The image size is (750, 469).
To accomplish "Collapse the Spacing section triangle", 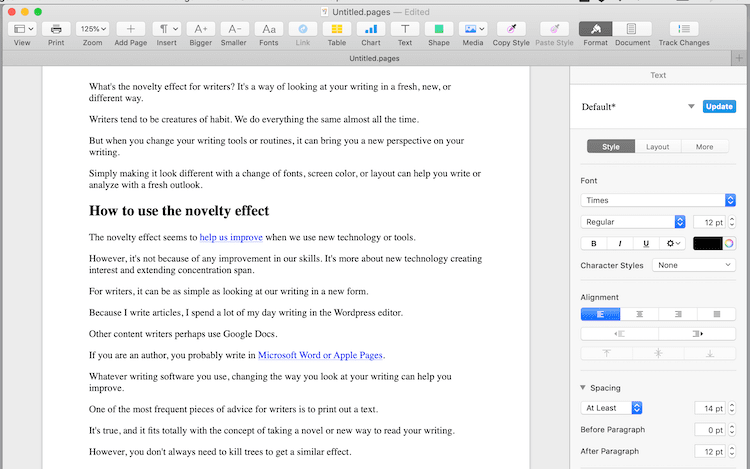I will pyautogui.click(x=583, y=387).
